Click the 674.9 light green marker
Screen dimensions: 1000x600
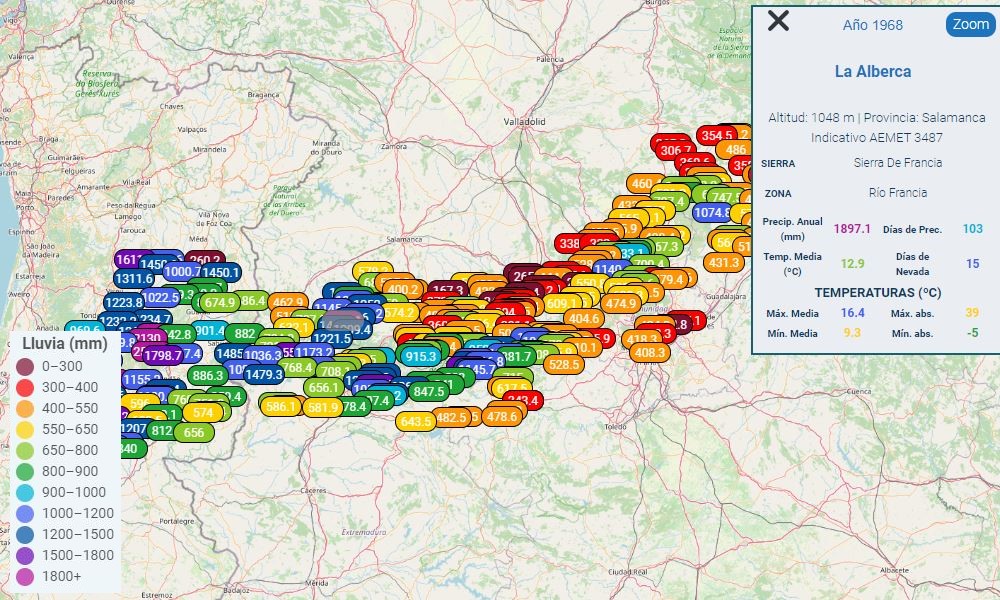[219, 302]
